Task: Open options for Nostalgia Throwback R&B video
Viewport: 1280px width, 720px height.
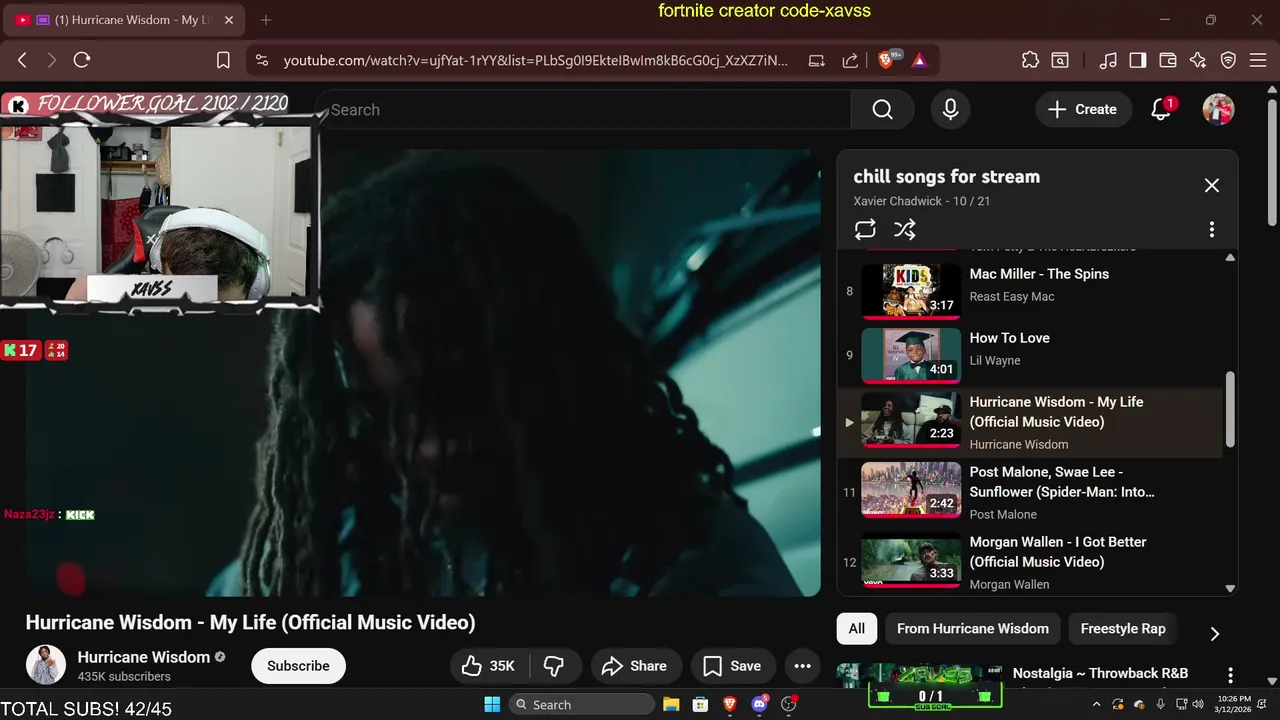Action: (x=1231, y=676)
